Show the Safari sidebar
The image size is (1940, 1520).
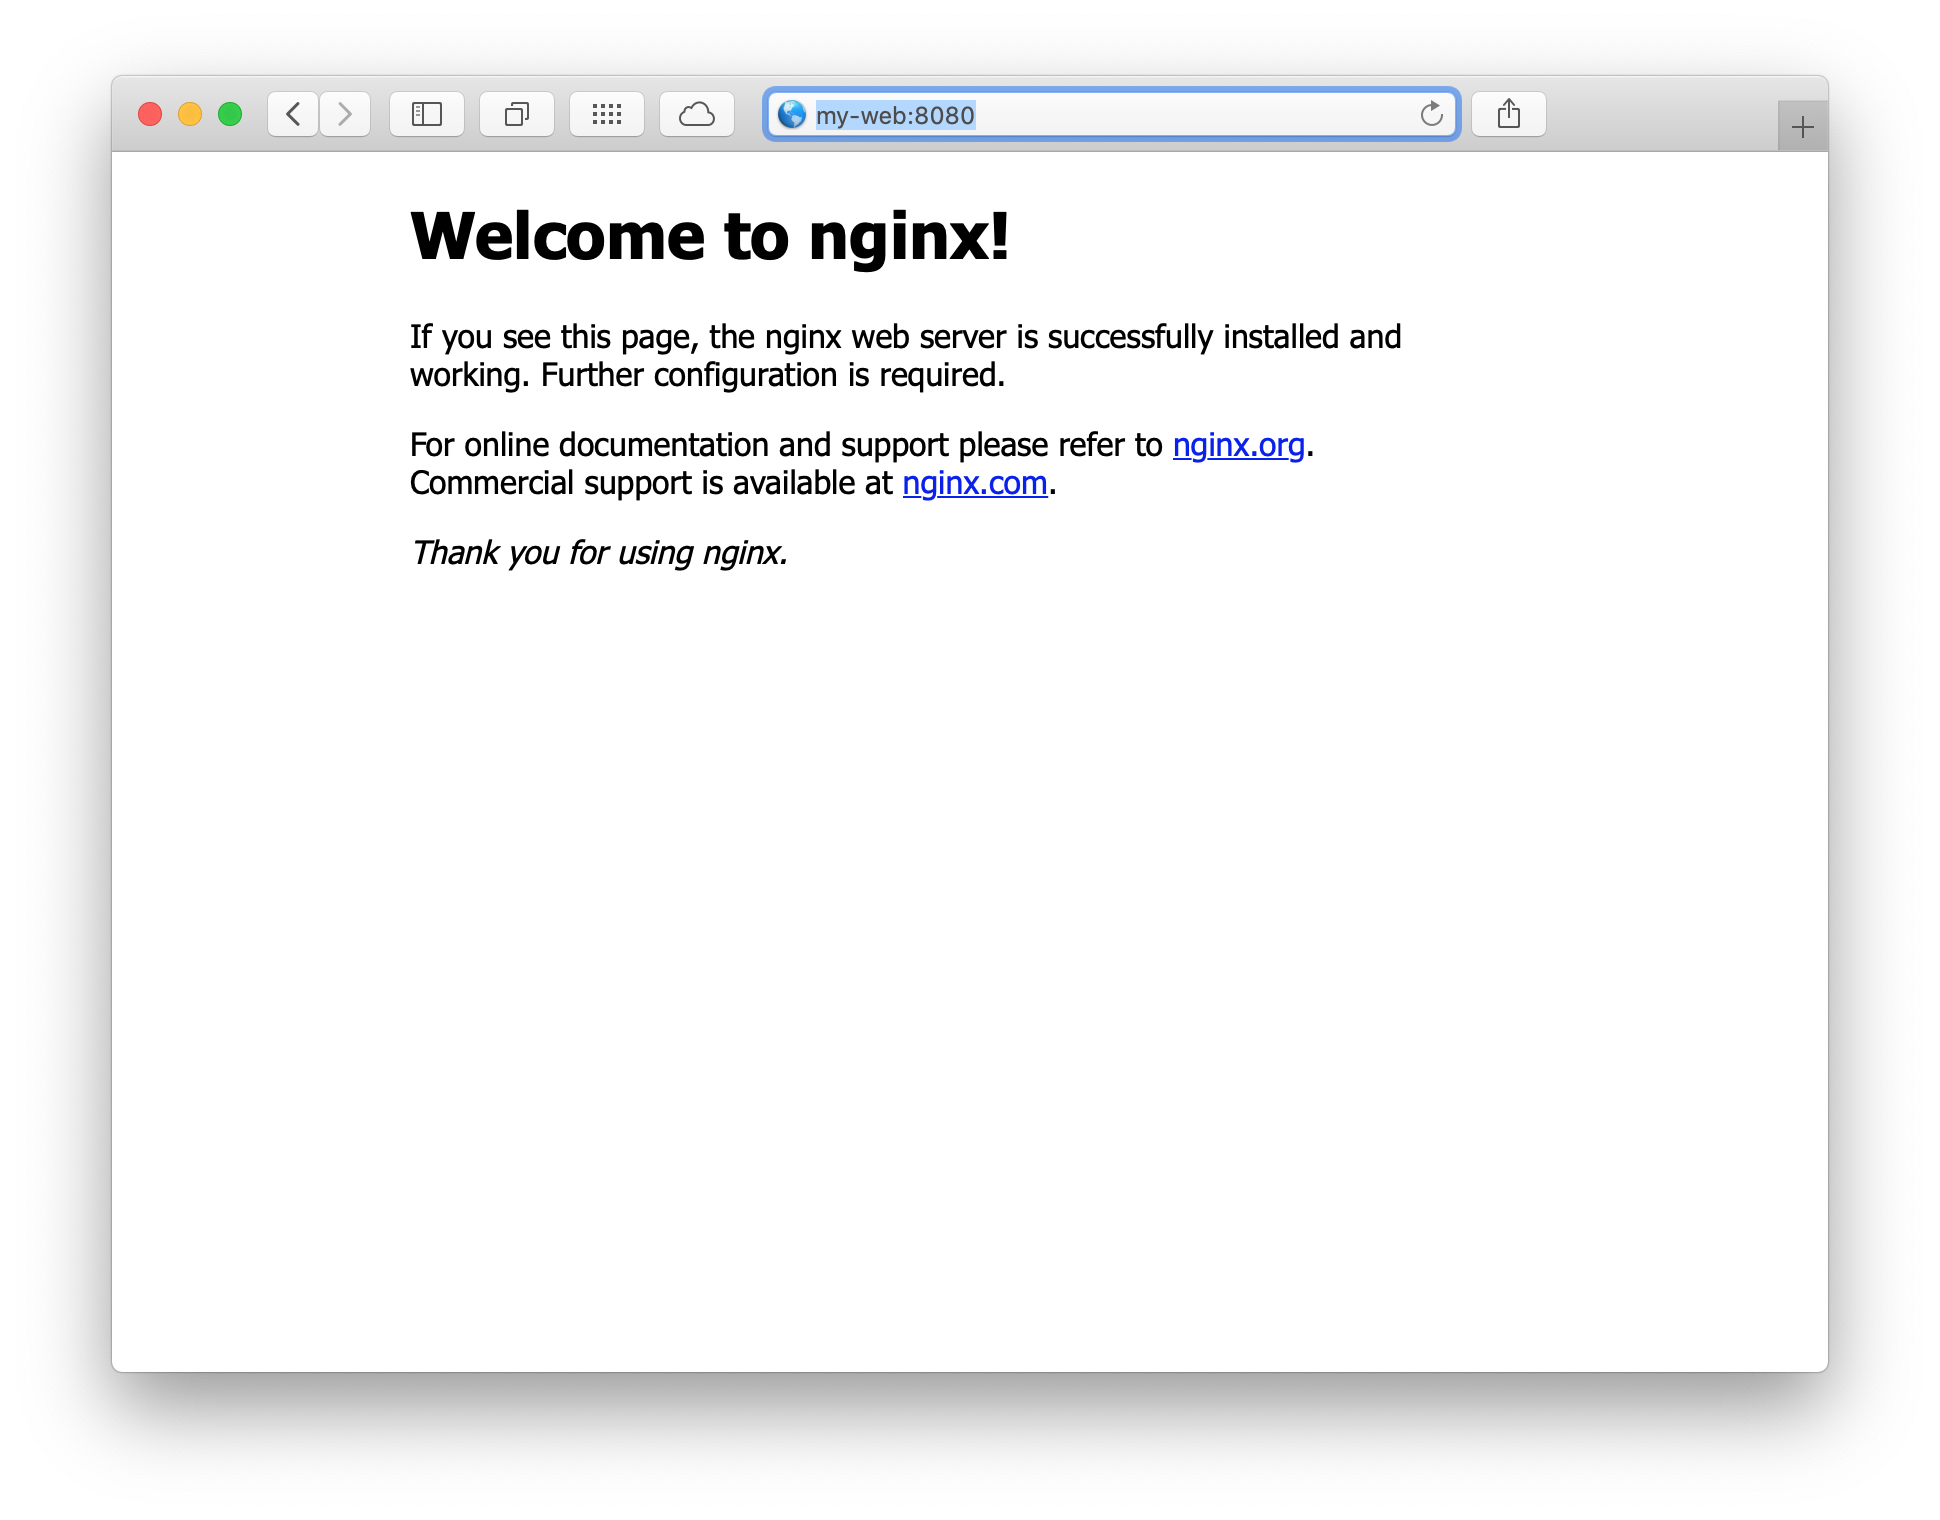427,114
